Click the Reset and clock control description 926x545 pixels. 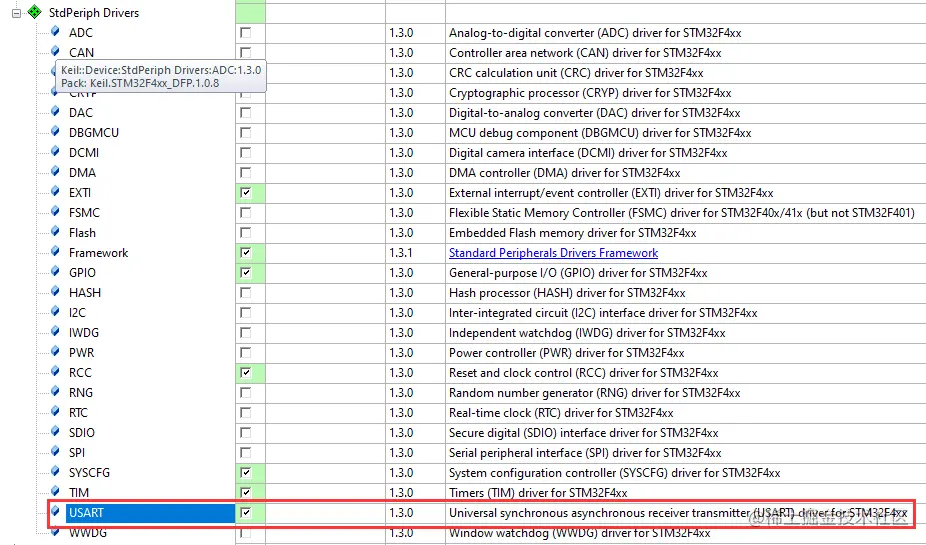click(x=583, y=373)
